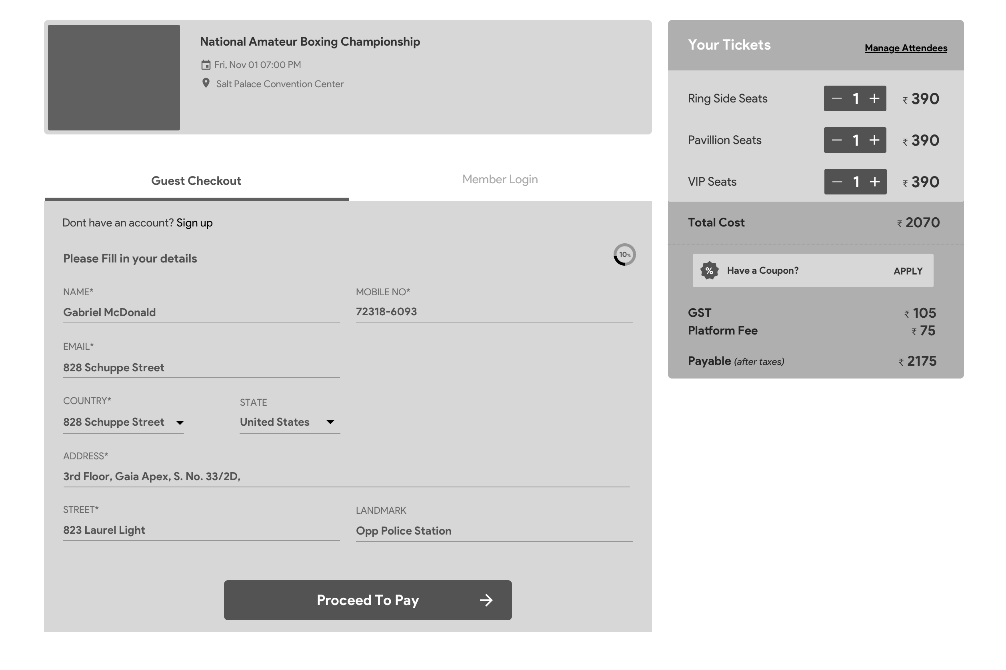Follow the Sign up link
Viewport: 1006px width, 670px height.
[194, 223]
